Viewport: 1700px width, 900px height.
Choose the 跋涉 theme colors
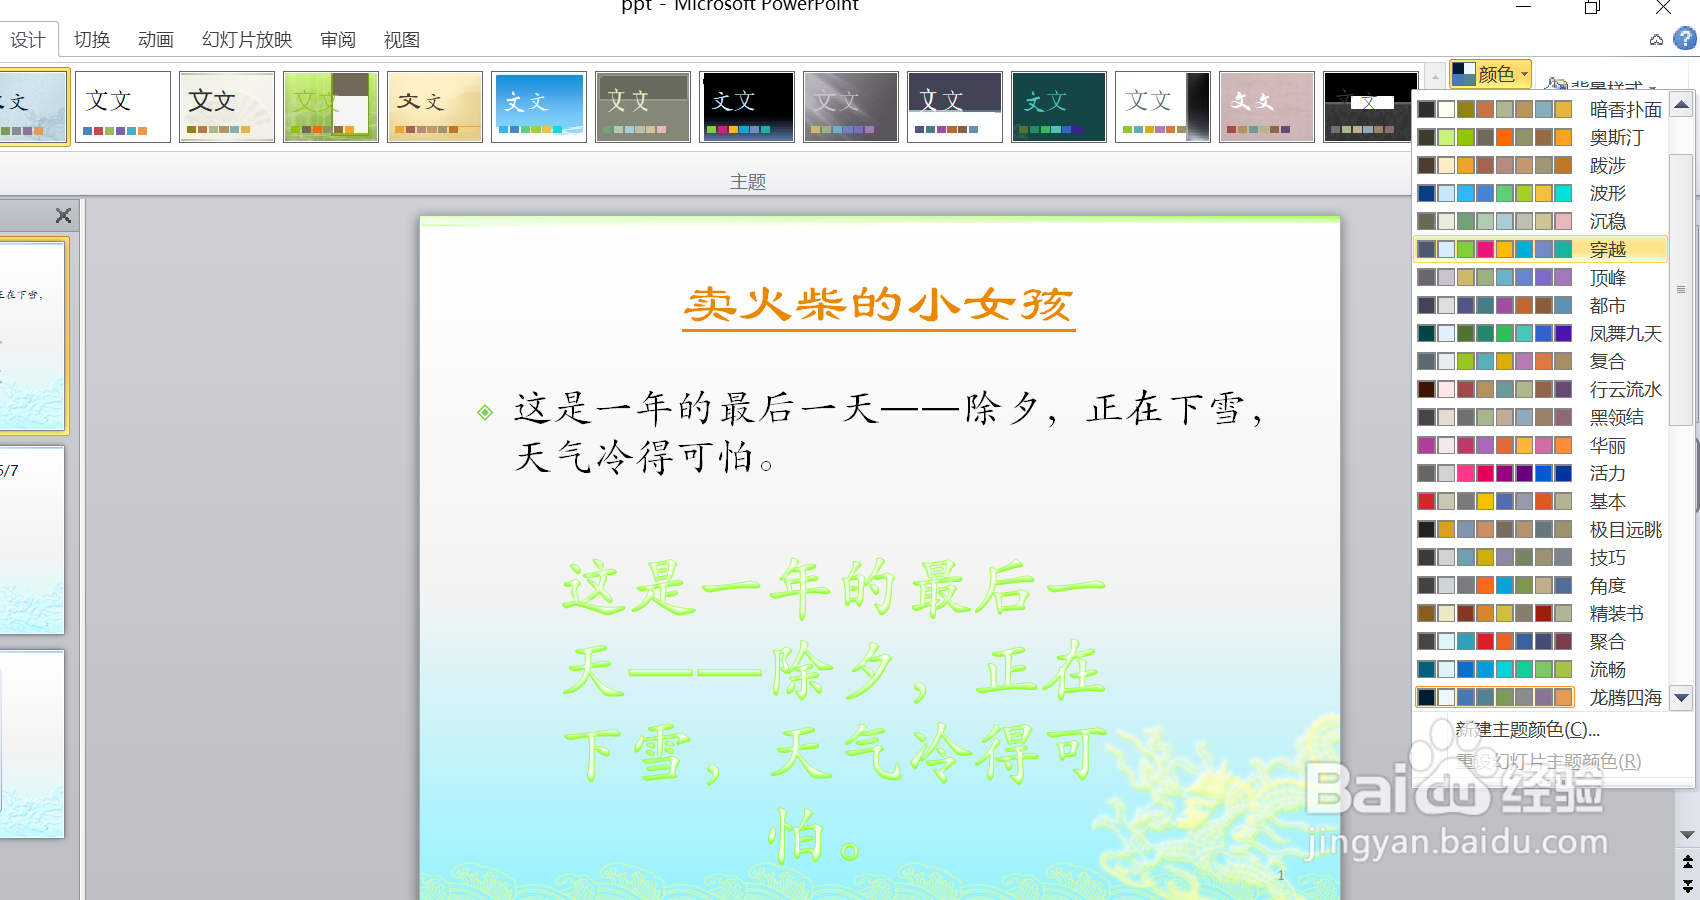point(1541,165)
